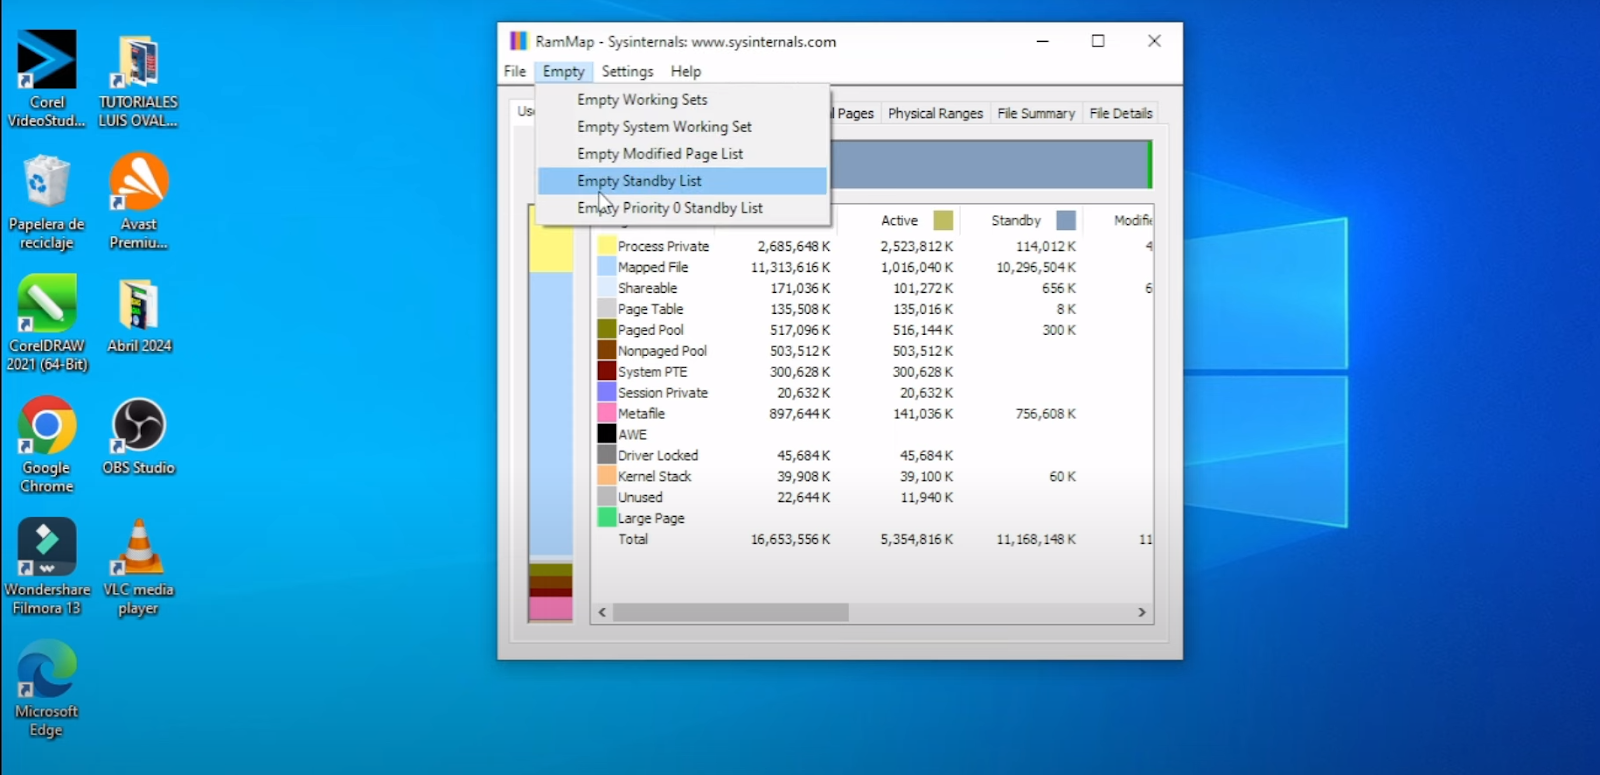This screenshot has height=775, width=1600.
Task: Click the Total standby value 11,168,148 K
Action: tap(1036, 539)
